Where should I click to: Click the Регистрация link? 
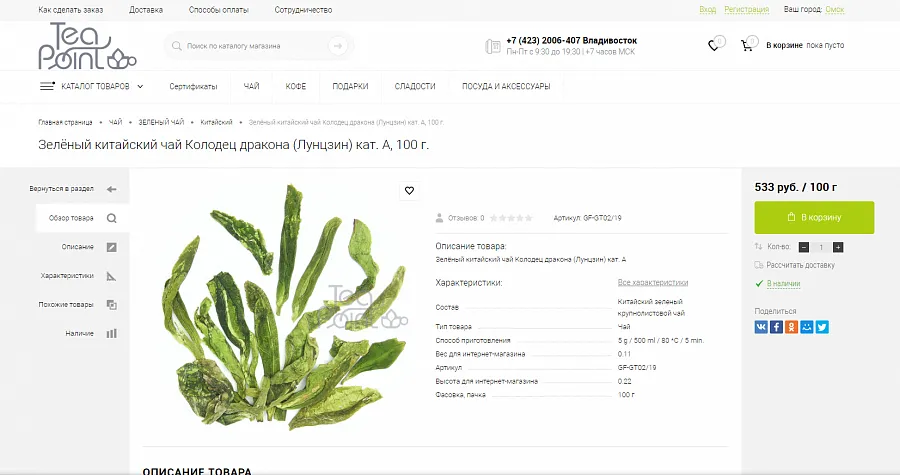746,10
